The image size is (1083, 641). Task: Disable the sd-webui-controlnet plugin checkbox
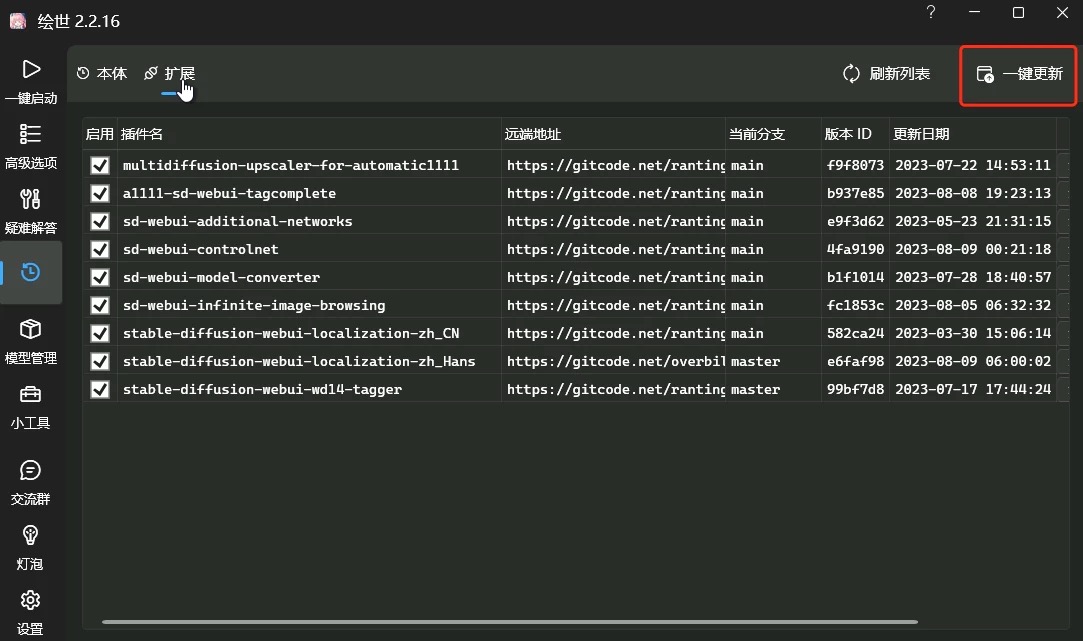tap(99, 249)
